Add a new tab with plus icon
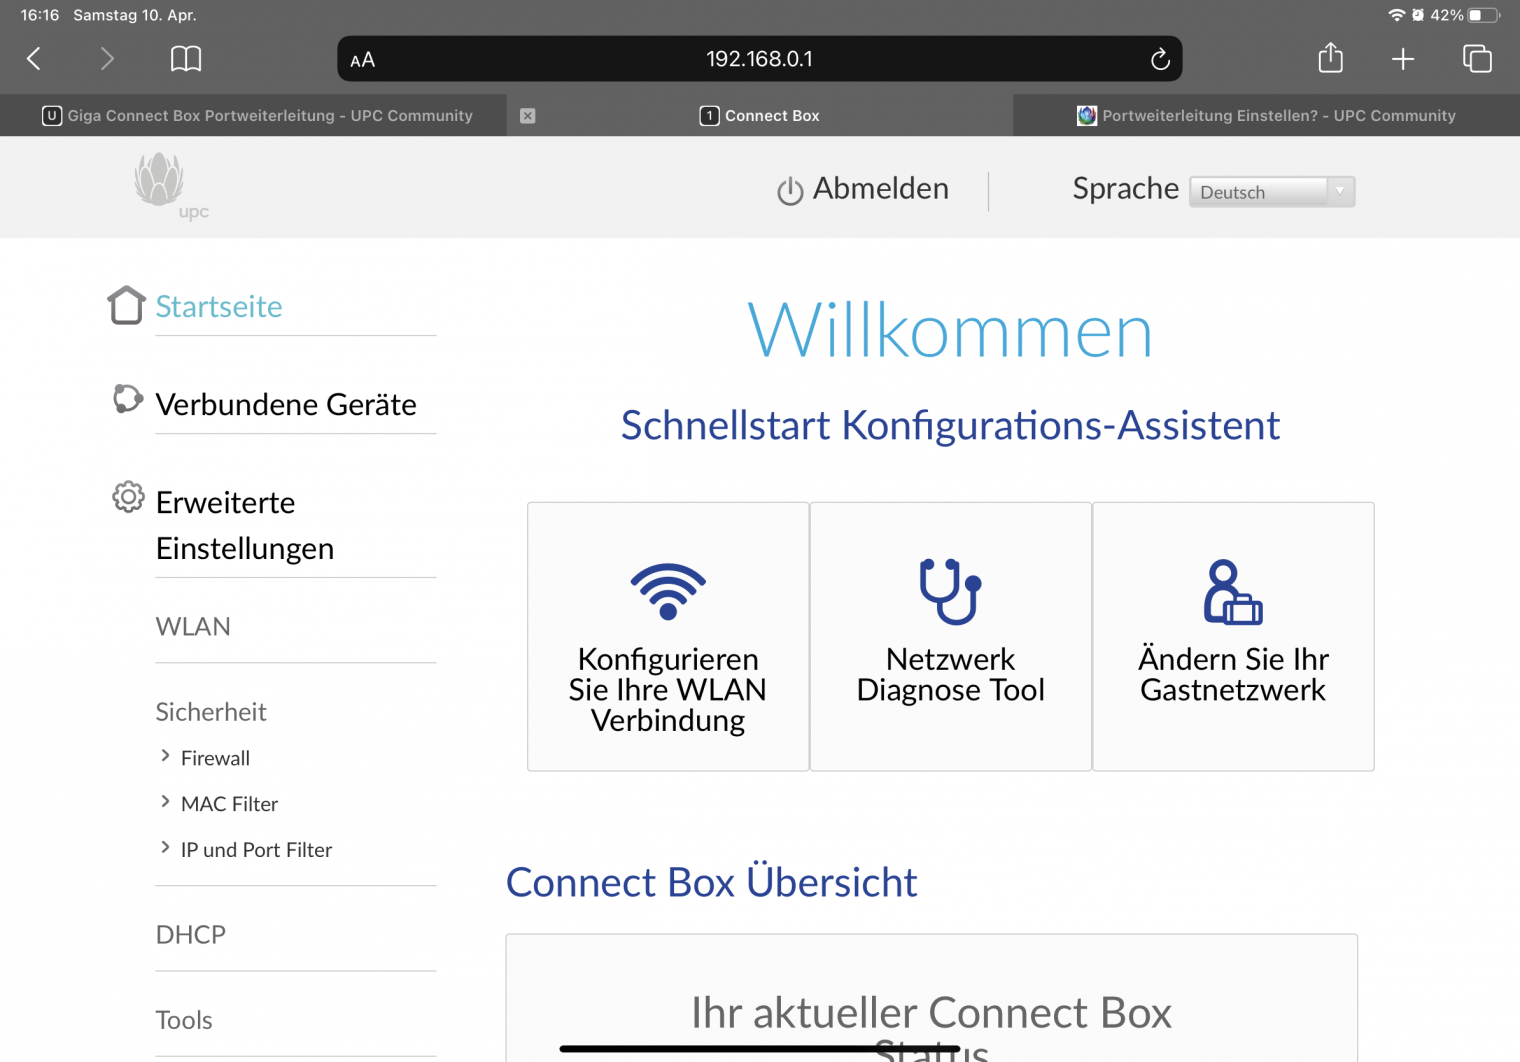The height and width of the screenshot is (1062, 1520). click(x=1403, y=59)
